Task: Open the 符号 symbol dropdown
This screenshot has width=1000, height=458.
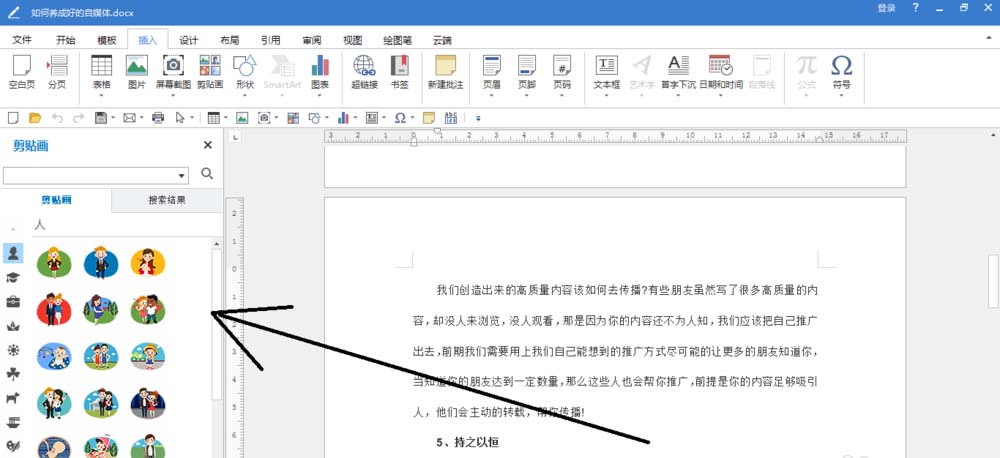Action: 842,95
